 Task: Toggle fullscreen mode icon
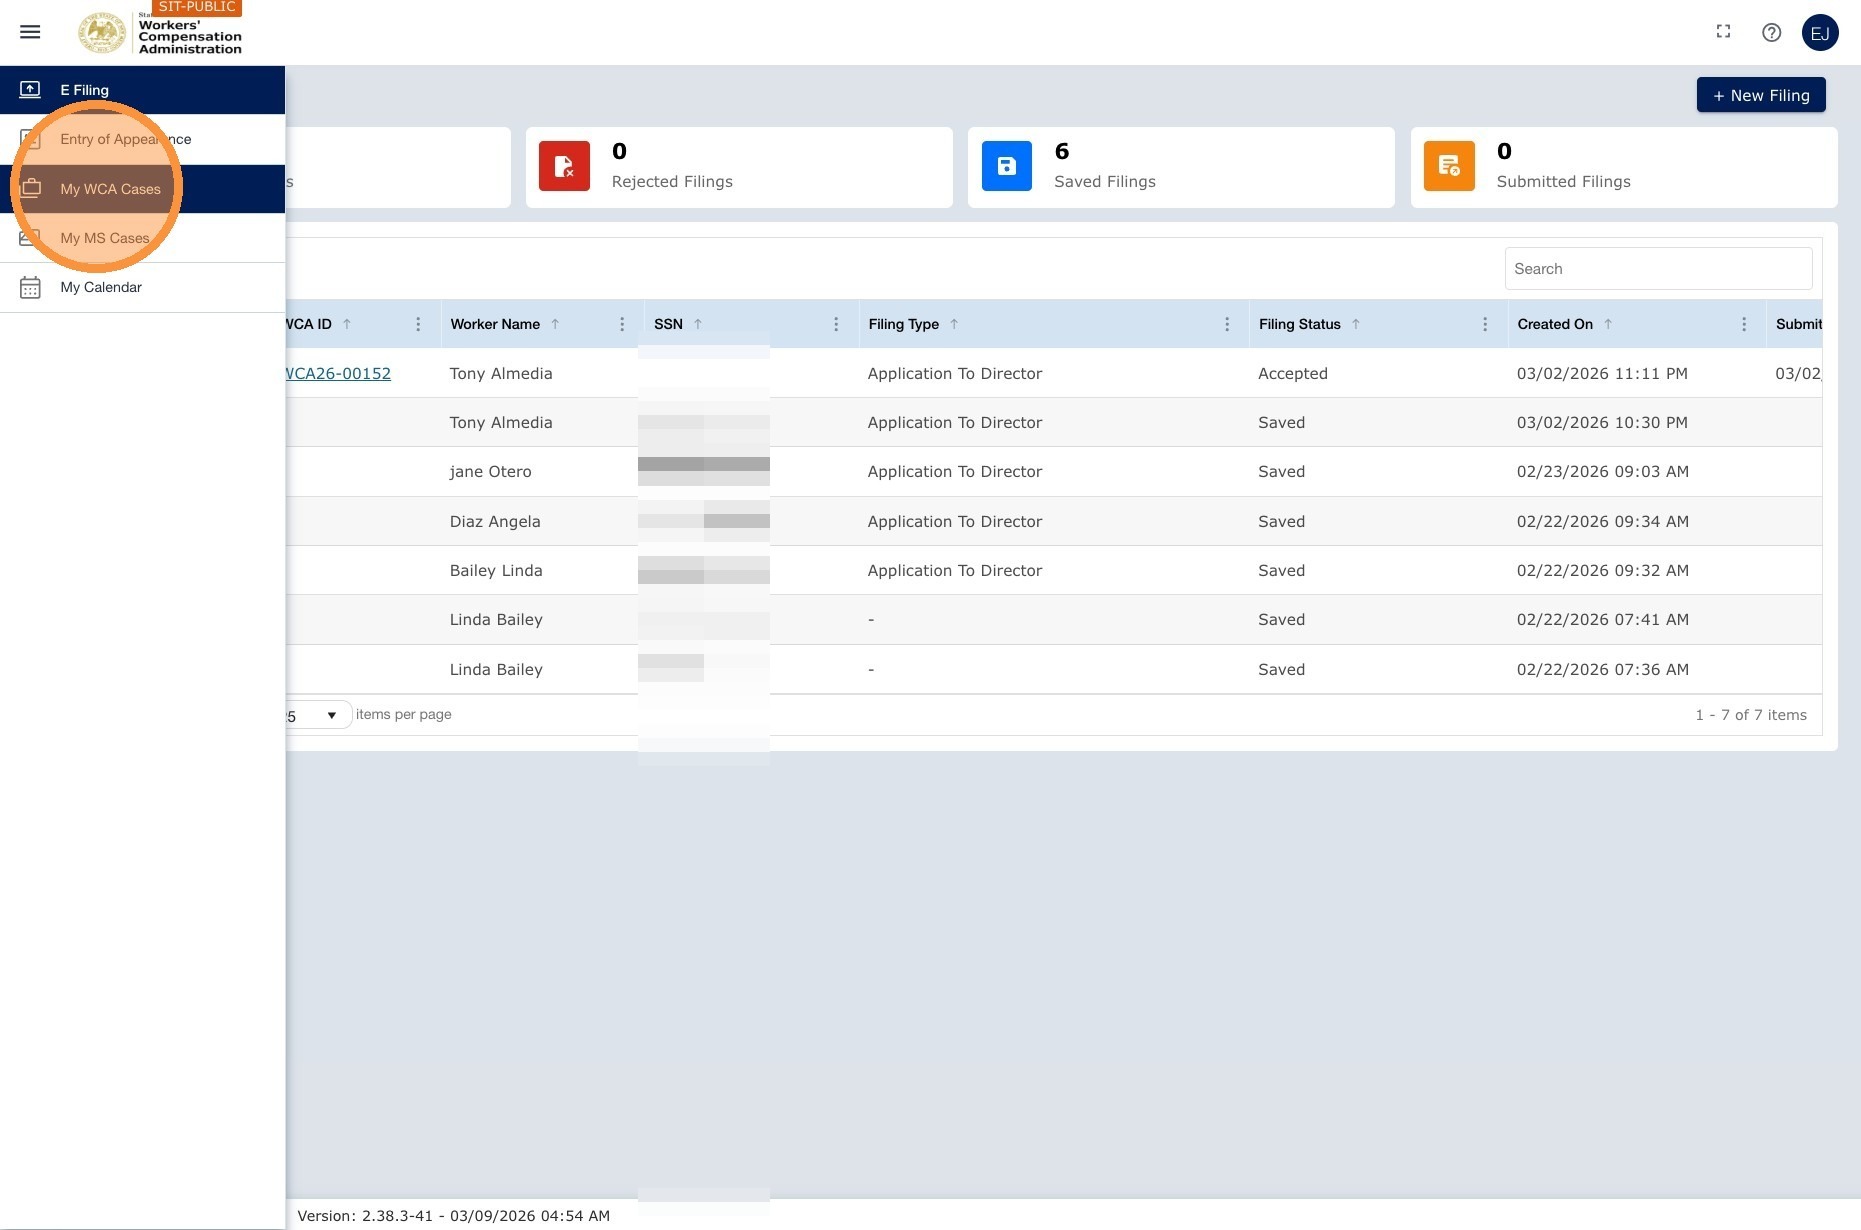click(x=1723, y=32)
